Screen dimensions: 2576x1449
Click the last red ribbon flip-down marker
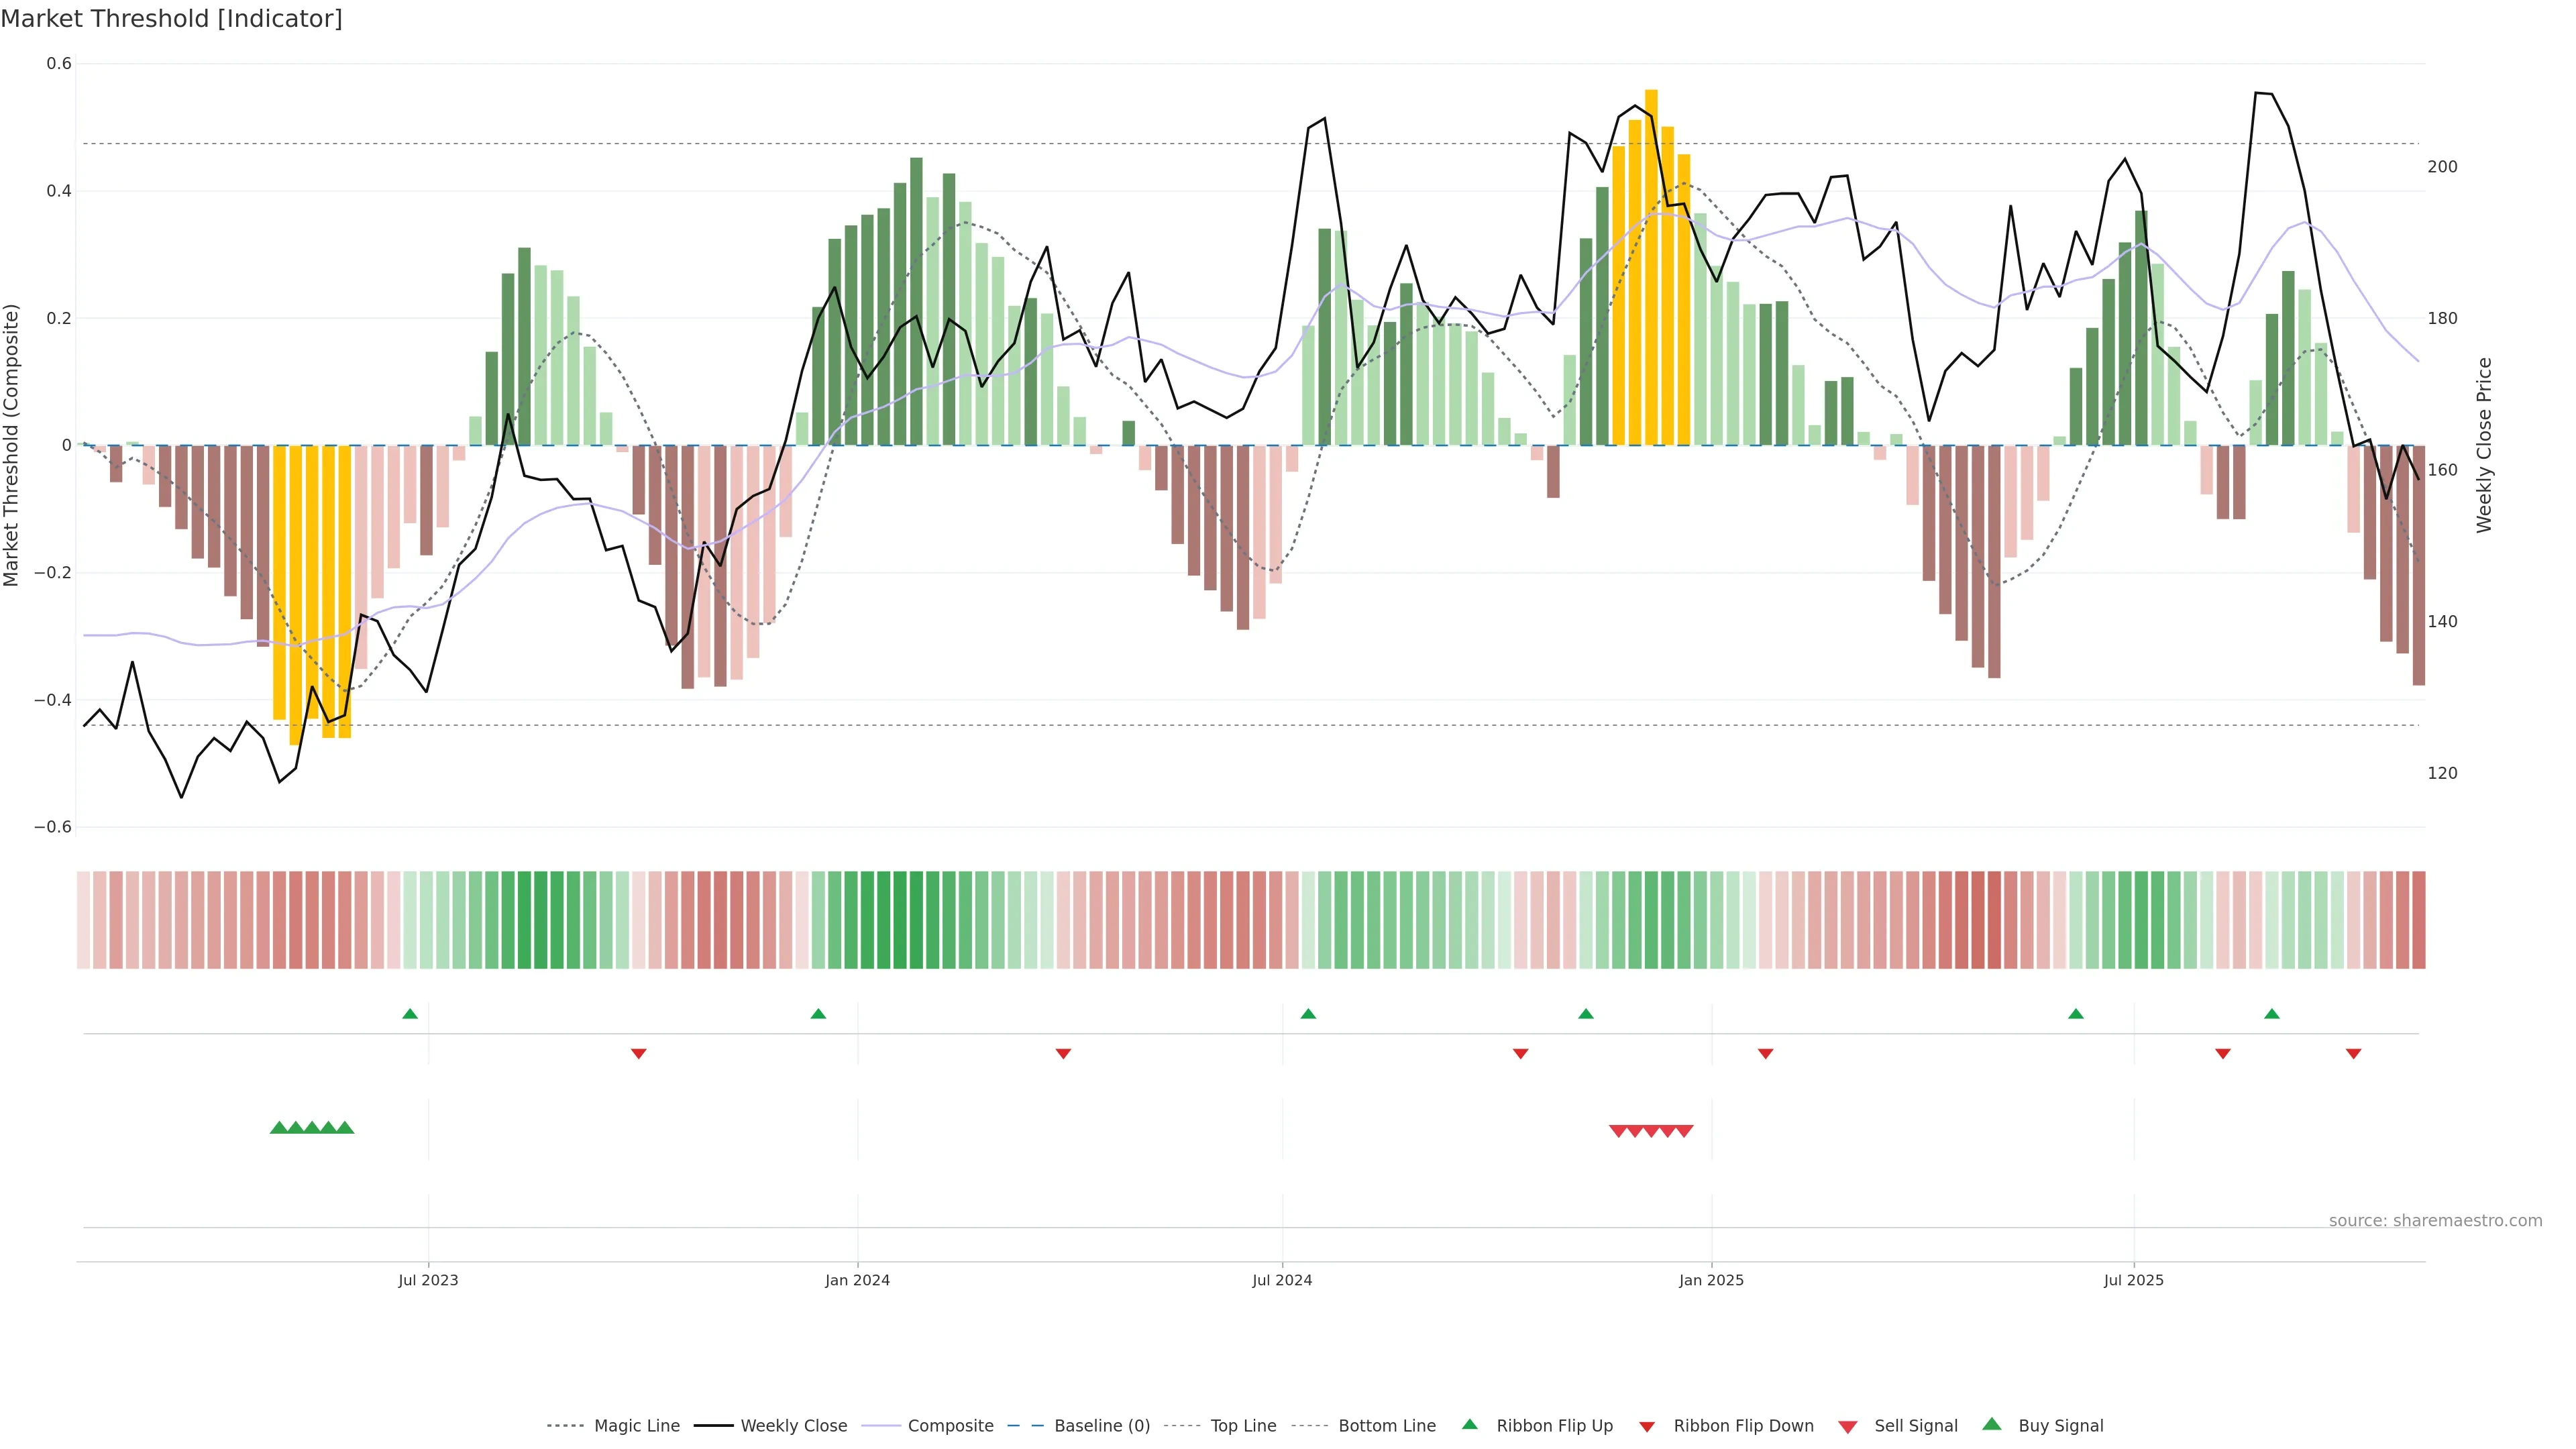[2353, 1053]
